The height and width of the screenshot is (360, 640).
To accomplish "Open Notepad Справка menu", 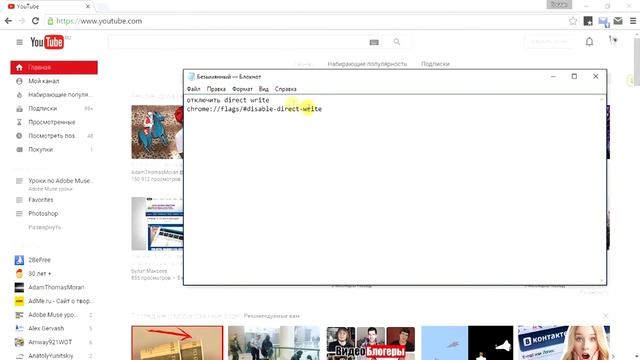I will (x=285, y=89).
